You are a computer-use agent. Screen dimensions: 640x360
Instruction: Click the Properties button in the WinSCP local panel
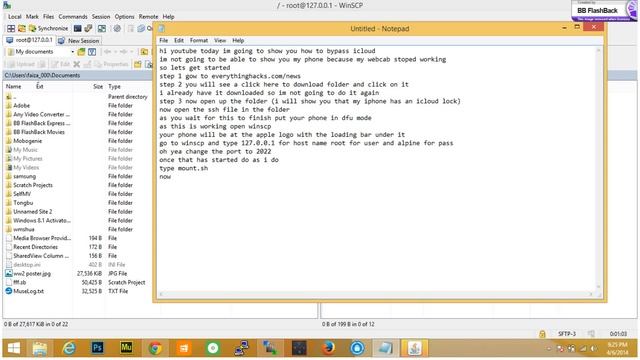pyautogui.click(x=111, y=64)
